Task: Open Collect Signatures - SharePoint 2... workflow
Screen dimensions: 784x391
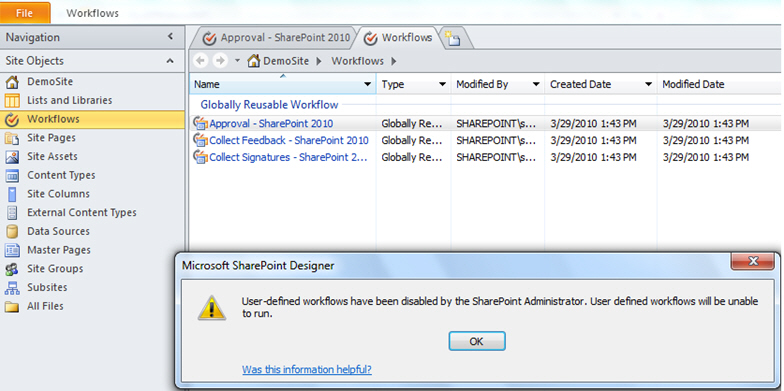Action: (288, 158)
